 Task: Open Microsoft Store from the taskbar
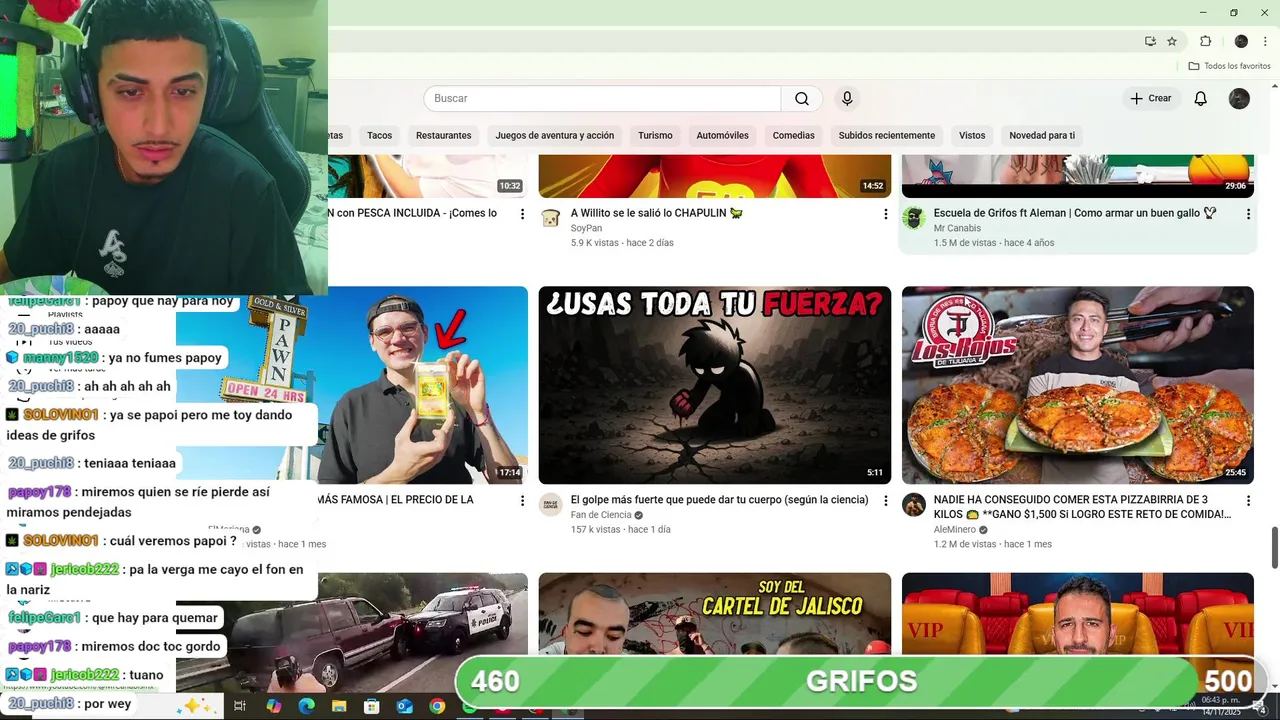(372, 706)
